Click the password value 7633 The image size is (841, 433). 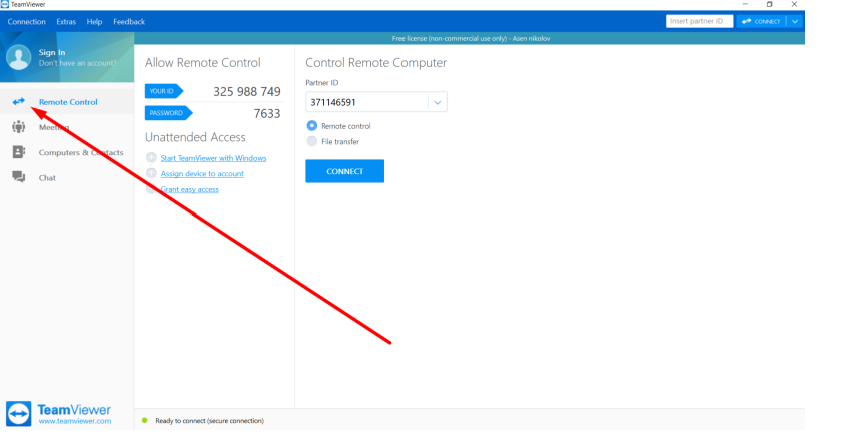[x=267, y=114]
